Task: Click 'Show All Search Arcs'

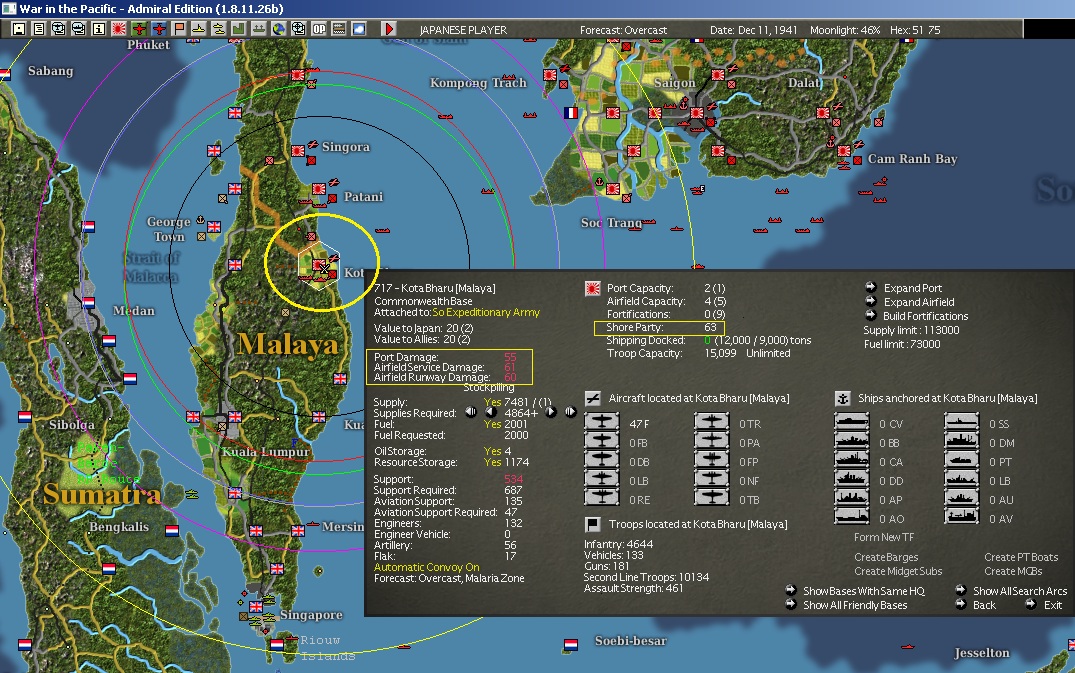Action: click(x=1020, y=591)
